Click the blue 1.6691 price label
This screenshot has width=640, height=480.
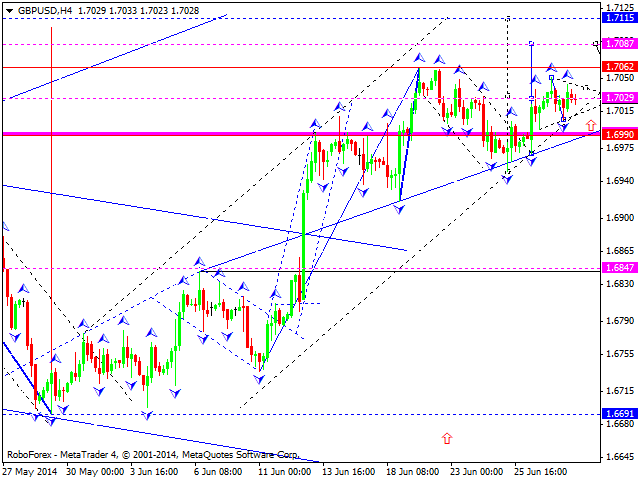[620, 412]
